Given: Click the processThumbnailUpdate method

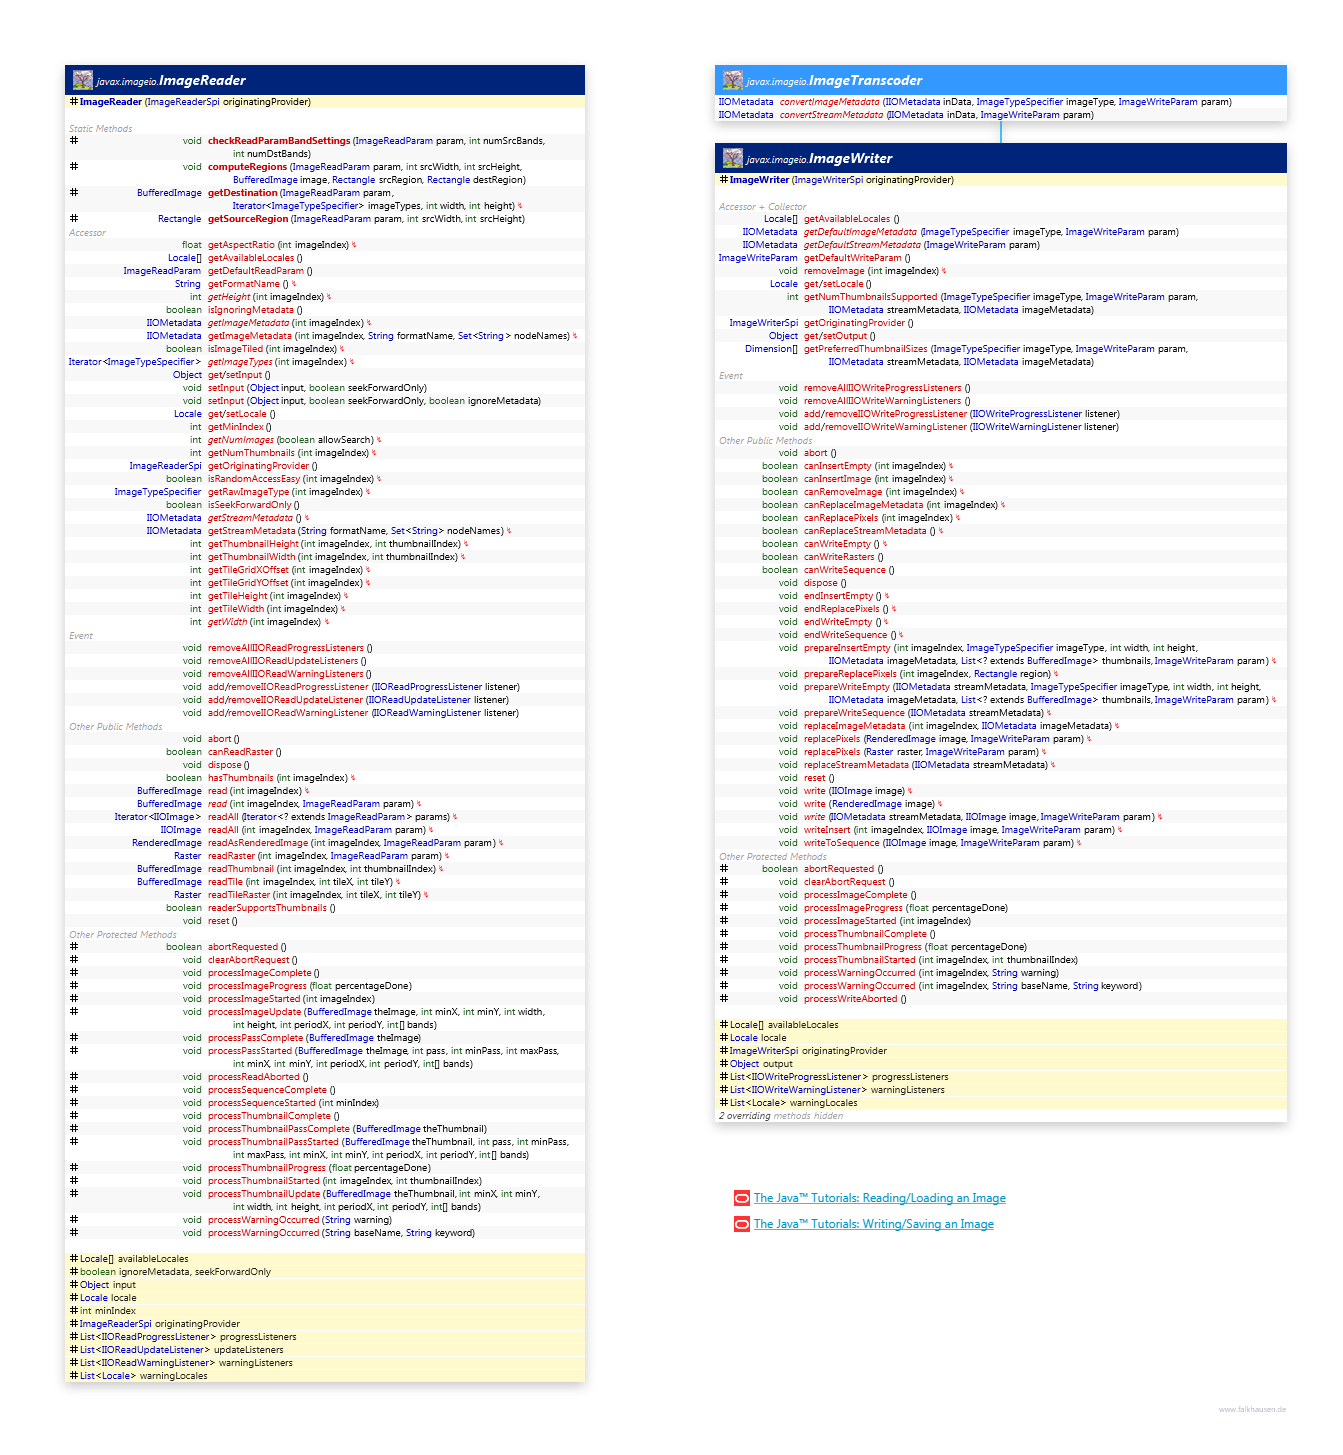Looking at the screenshot, I should coord(264,1194).
